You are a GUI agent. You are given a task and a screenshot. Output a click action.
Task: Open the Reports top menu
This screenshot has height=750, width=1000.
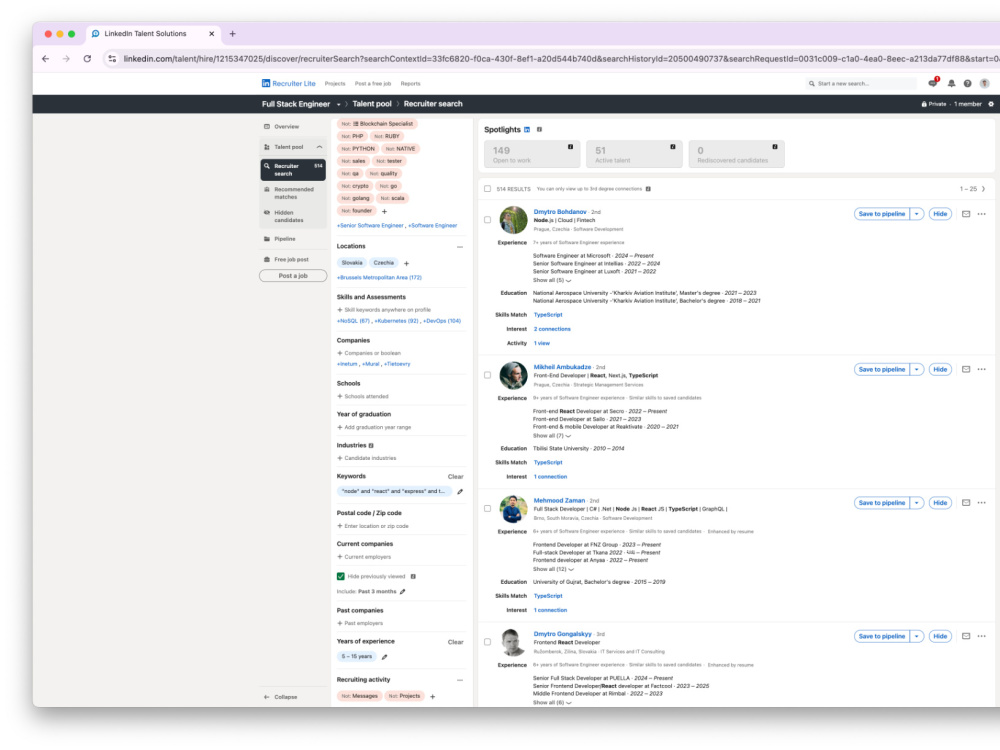coord(410,84)
